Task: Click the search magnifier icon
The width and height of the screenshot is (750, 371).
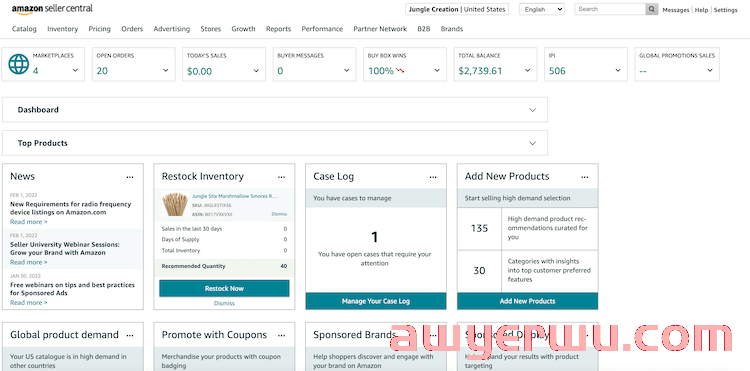Action: (x=652, y=9)
